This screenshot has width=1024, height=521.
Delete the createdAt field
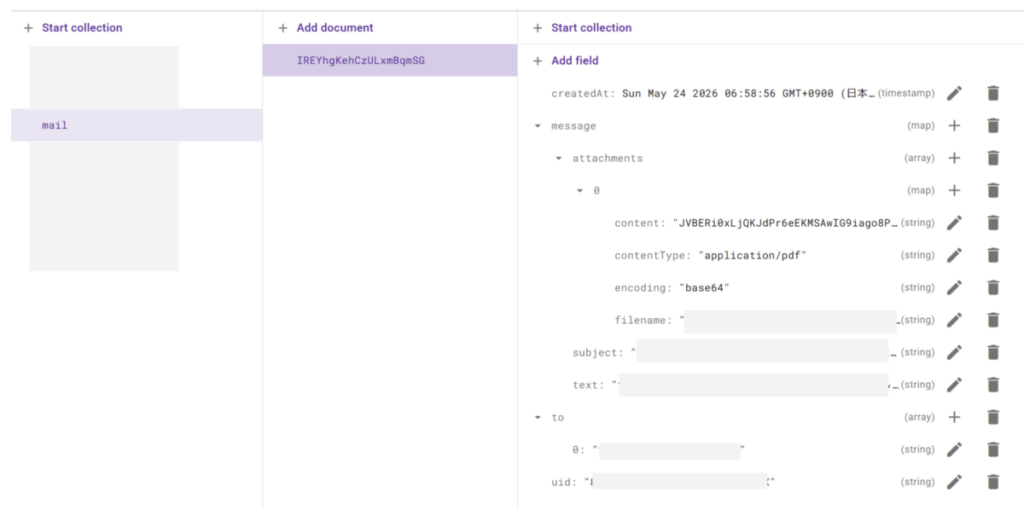click(x=993, y=93)
